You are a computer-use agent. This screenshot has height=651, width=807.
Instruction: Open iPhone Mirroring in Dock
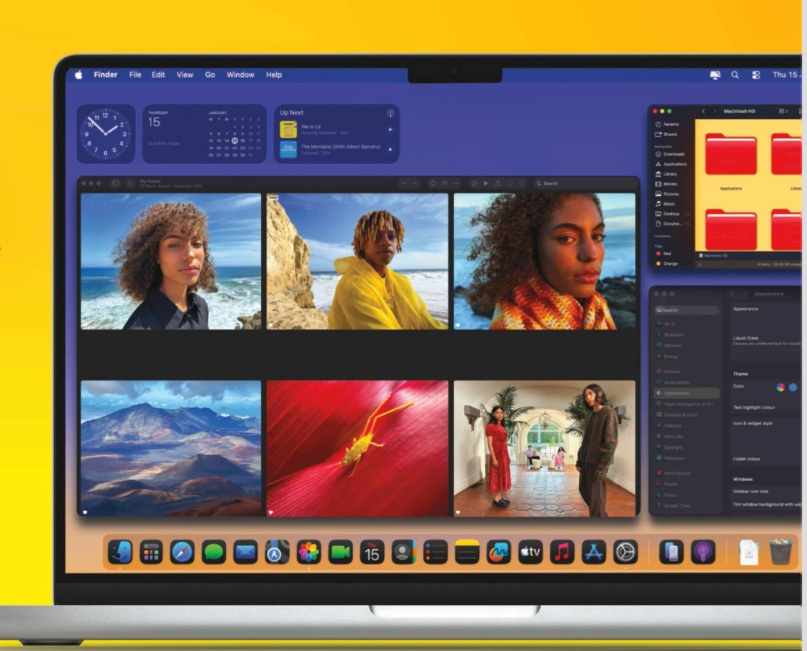click(x=671, y=552)
